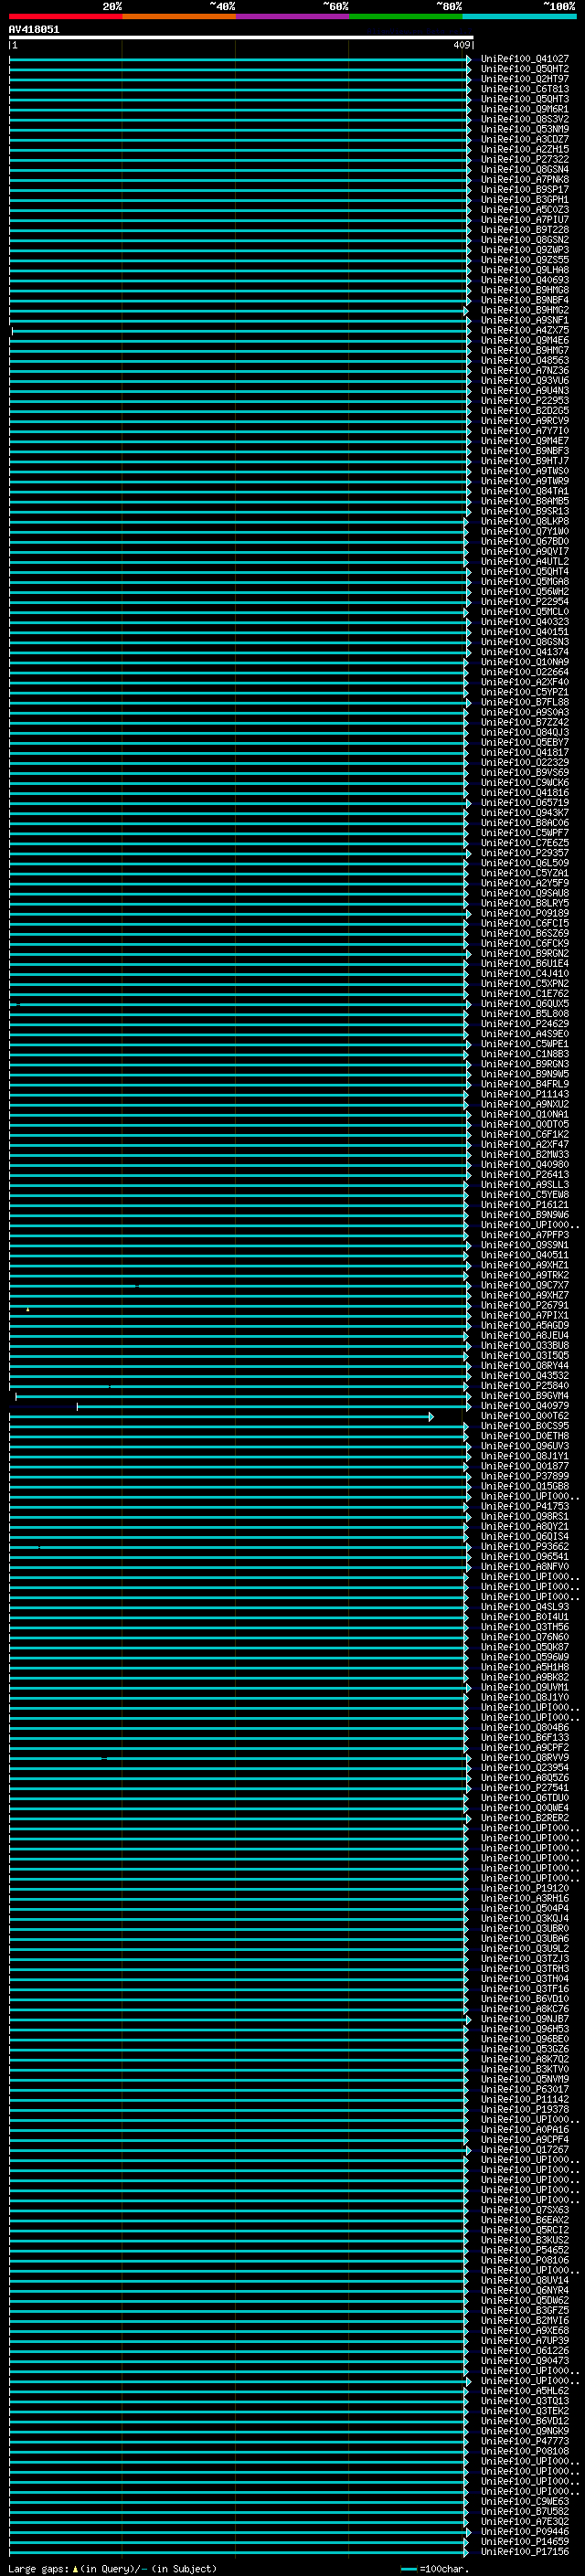Select UniRef100_P11142 label

pos(524,2099)
